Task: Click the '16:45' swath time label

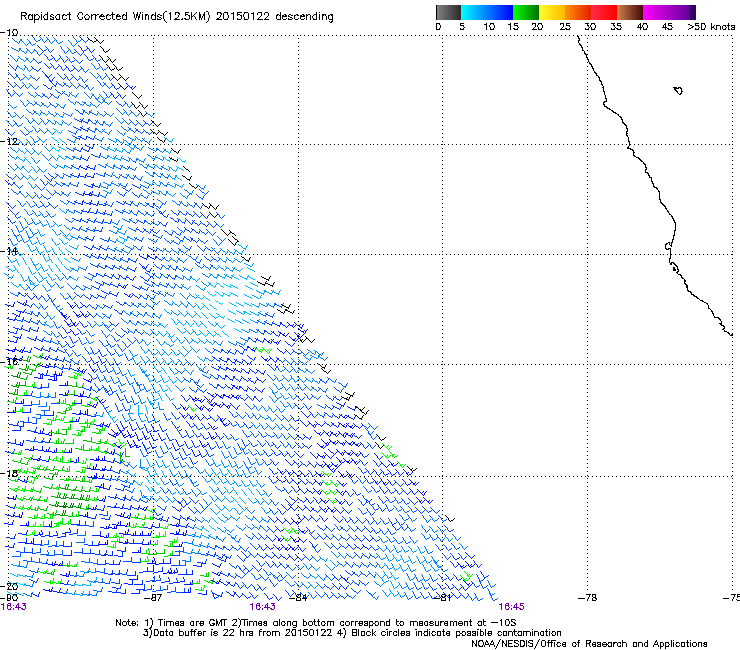Action: click(512, 607)
